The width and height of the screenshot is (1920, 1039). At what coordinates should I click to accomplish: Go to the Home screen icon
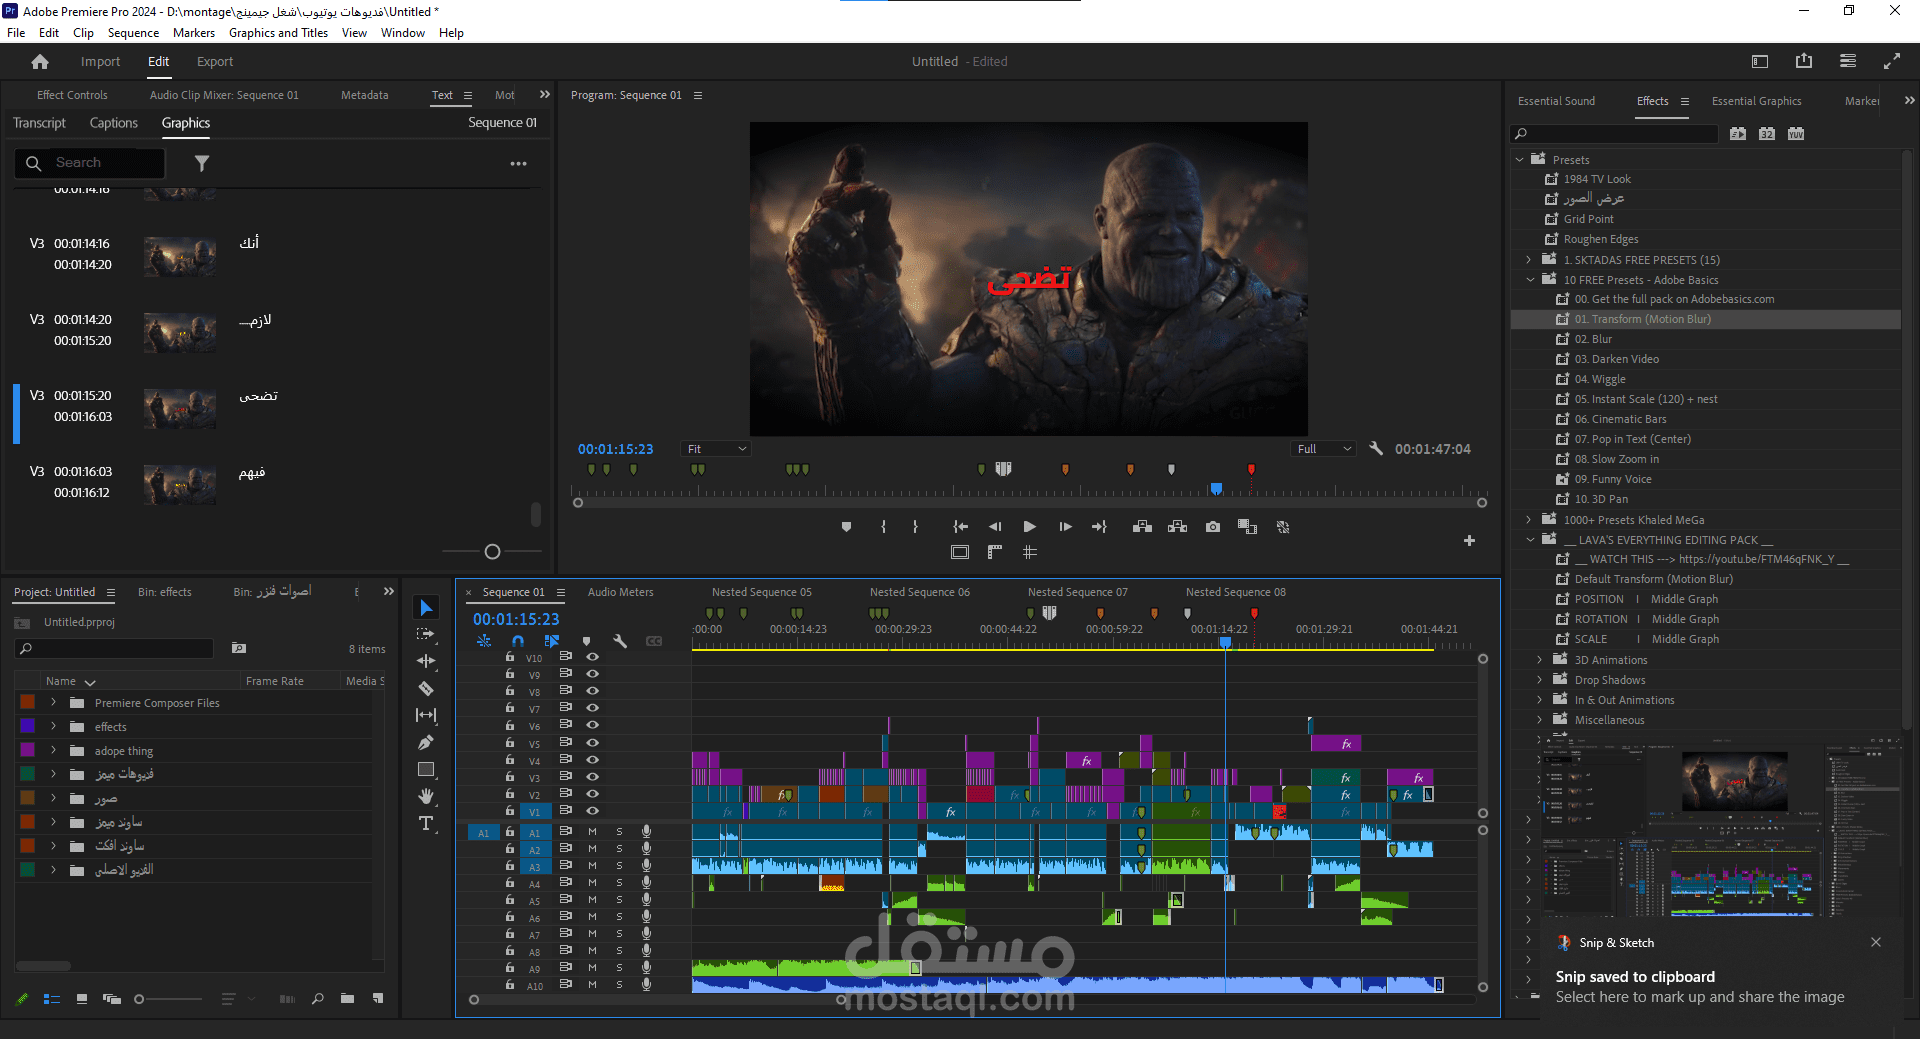point(40,62)
